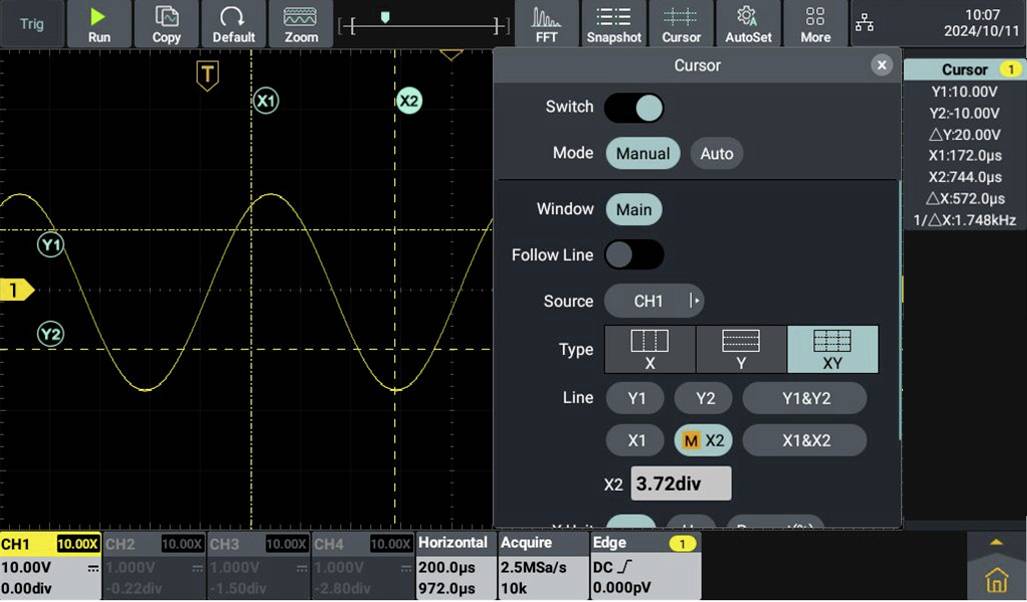Image resolution: width=1027 pixels, height=602 pixels.
Task: Set cursor Type to XY
Action: (x=831, y=349)
